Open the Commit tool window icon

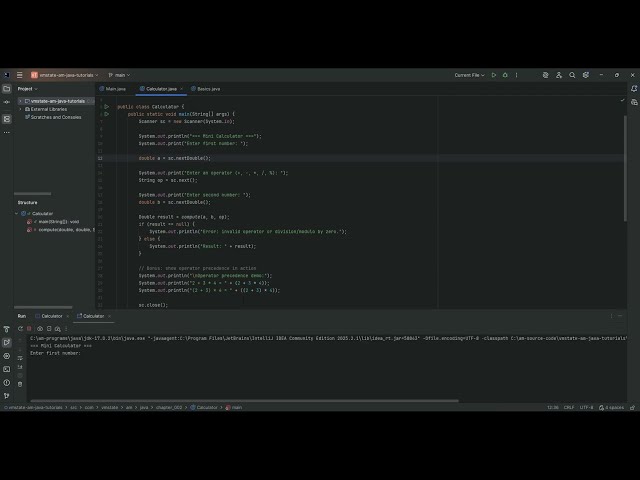[7, 102]
